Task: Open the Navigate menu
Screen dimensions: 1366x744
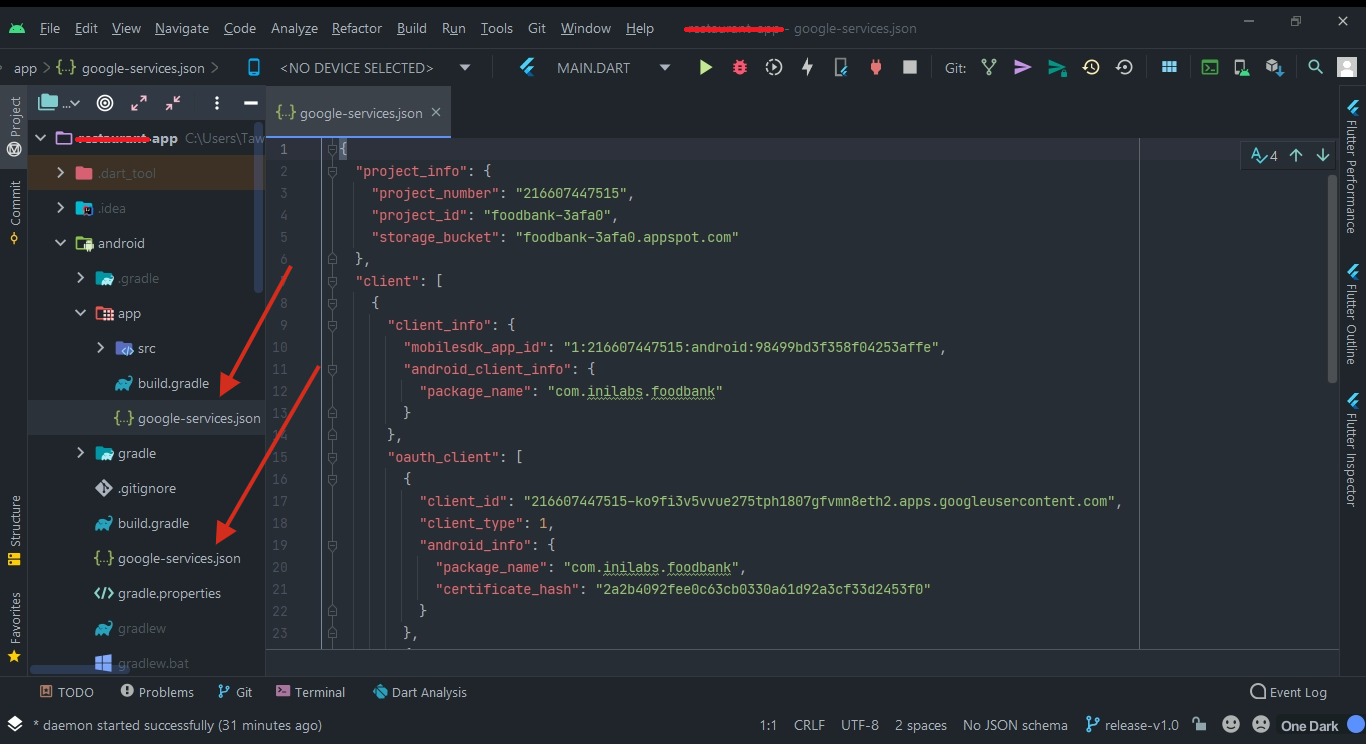Action: tap(182, 28)
